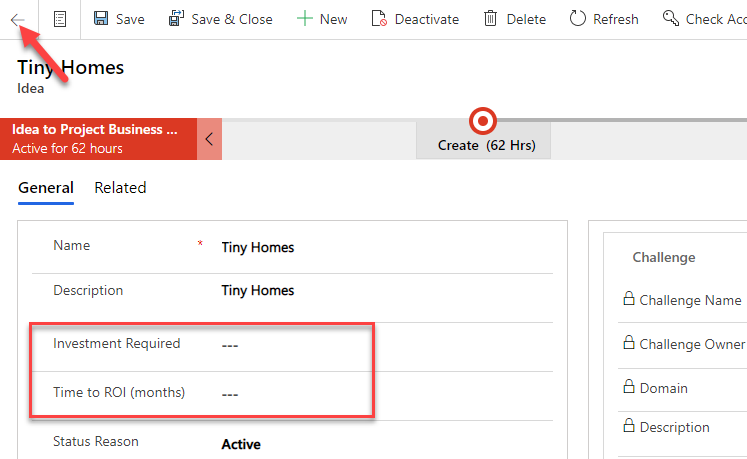The image size is (747, 459).
Task: Edit the Description field value
Action: click(x=380, y=291)
